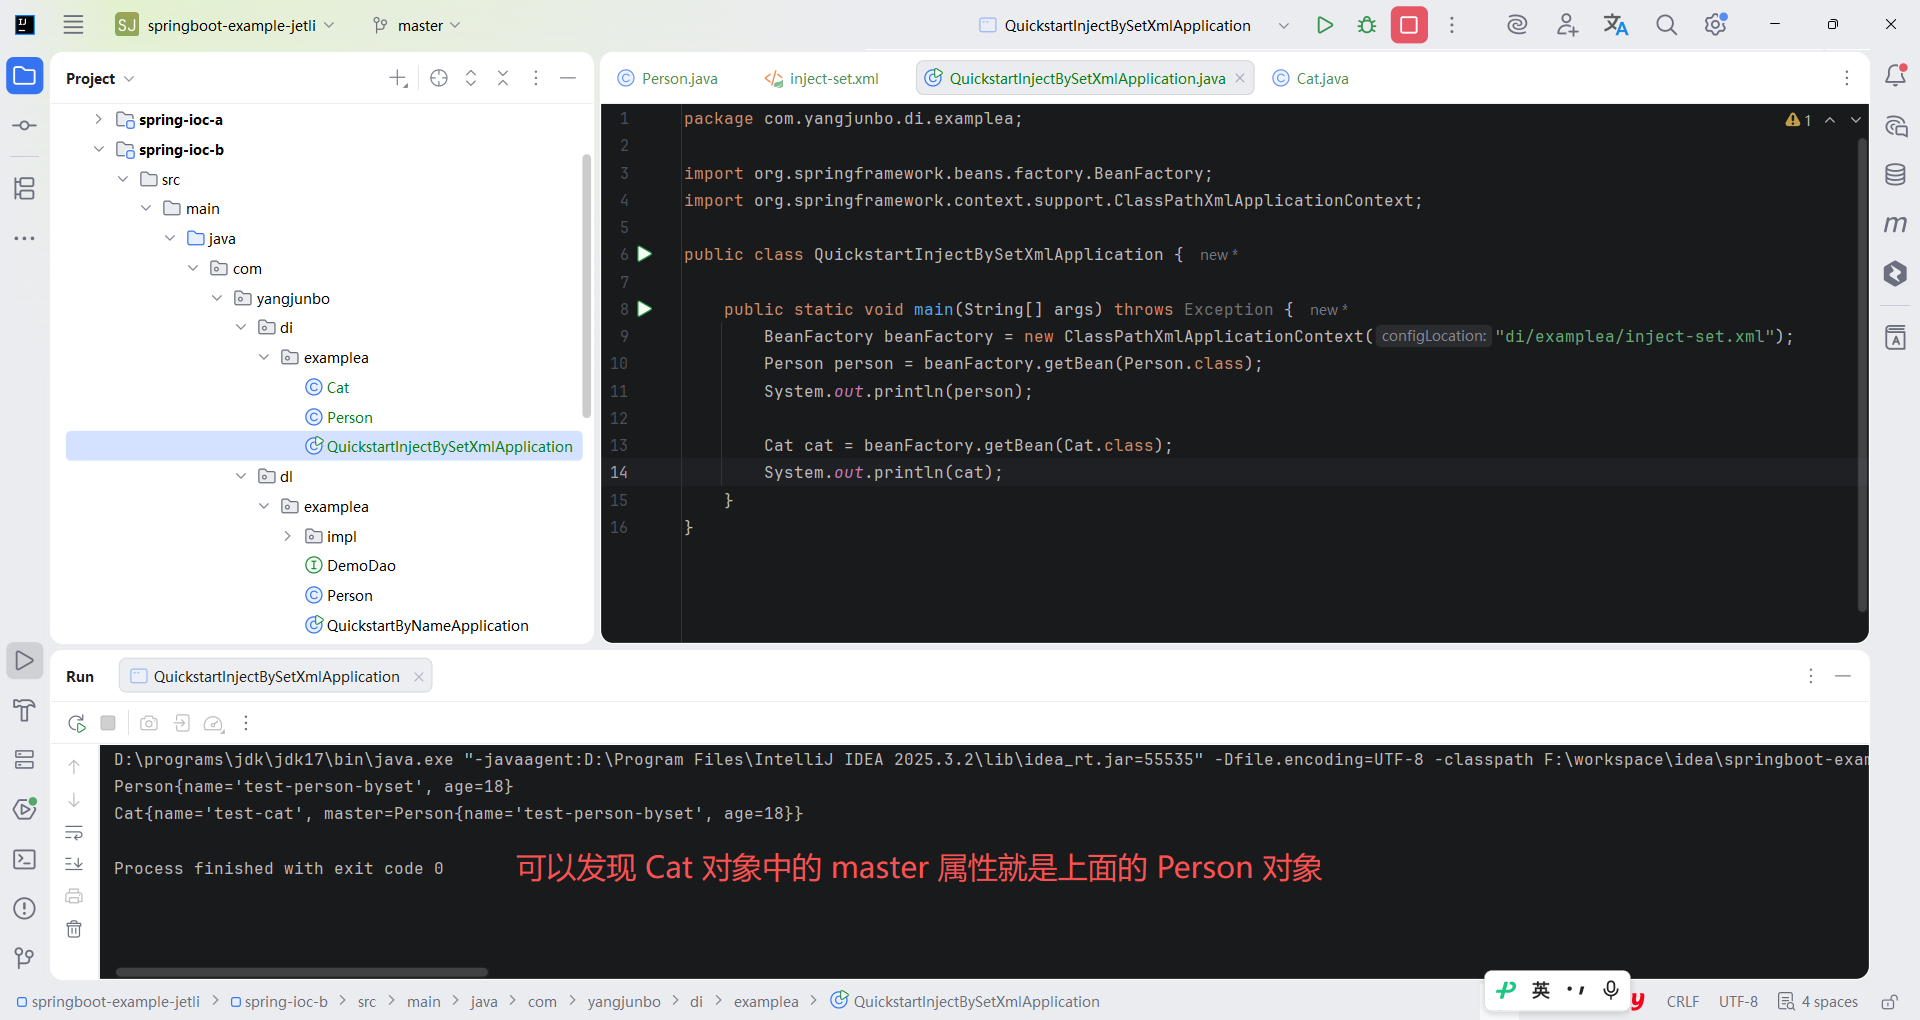Open Problems tool window
Viewport: 1920px width, 1020px height.
point(25,908)
